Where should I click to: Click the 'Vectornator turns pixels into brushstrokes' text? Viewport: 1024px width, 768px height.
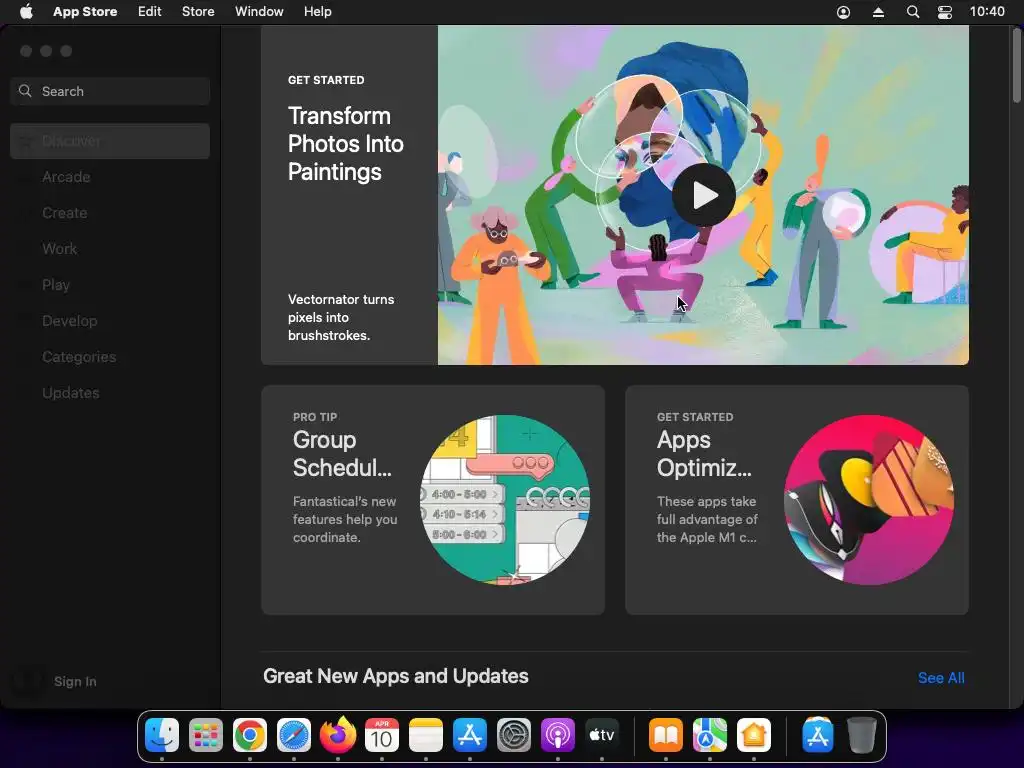tap(341, 317)
